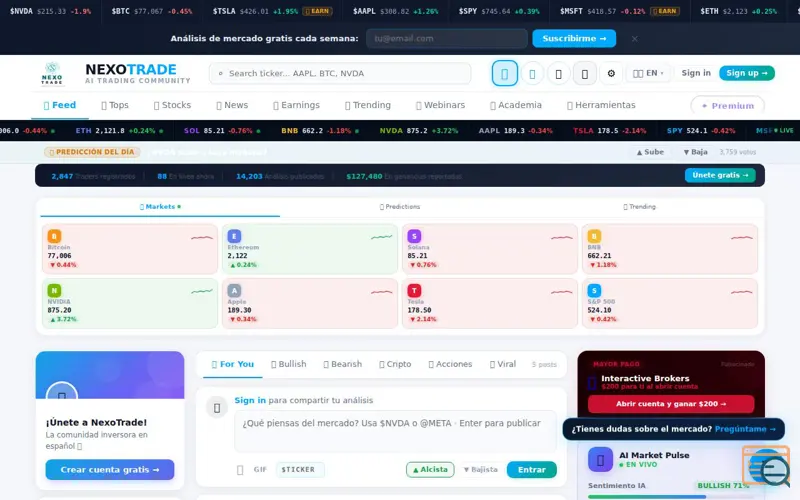
Task: Click the red T badge on Tesla card
Action: tap(414, 290)
